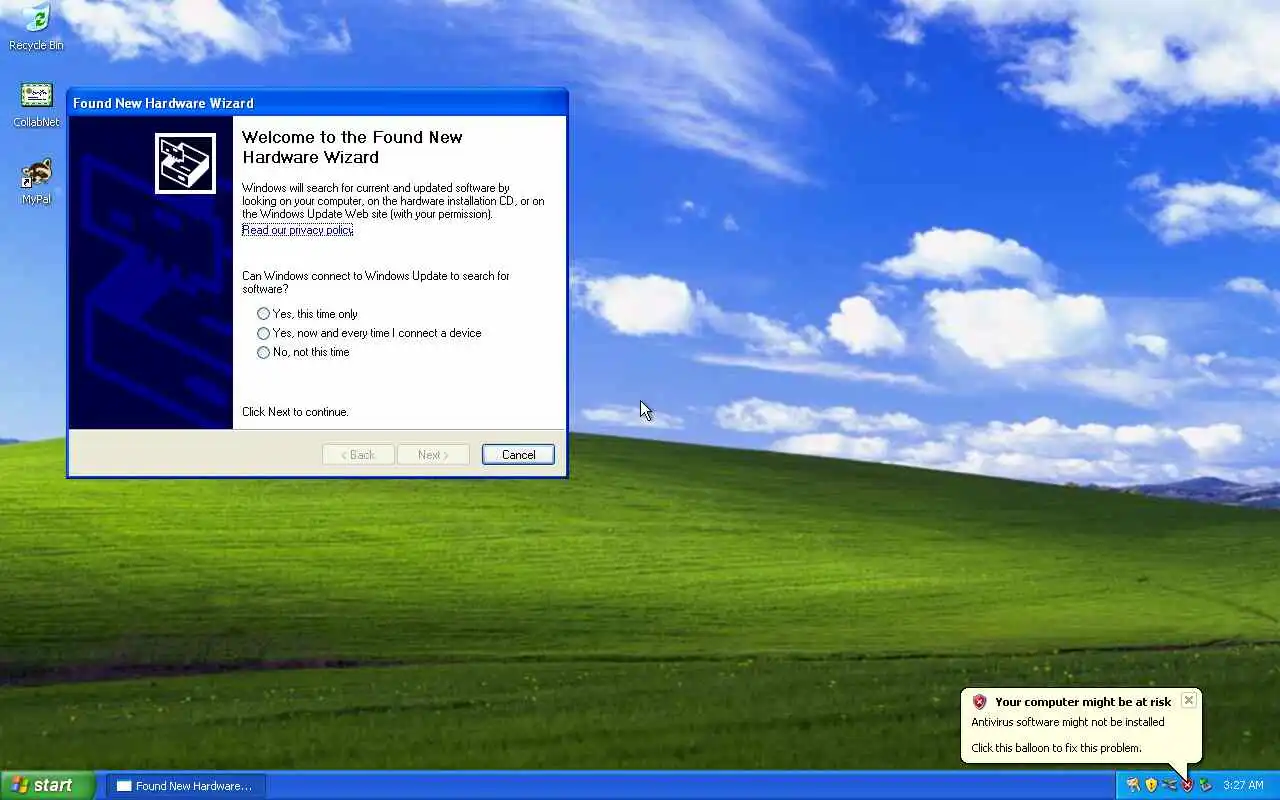Screen dimensions: 1280x800
Task: Click the hardware wizard illustration icon
Action: [x=185, y=163]
